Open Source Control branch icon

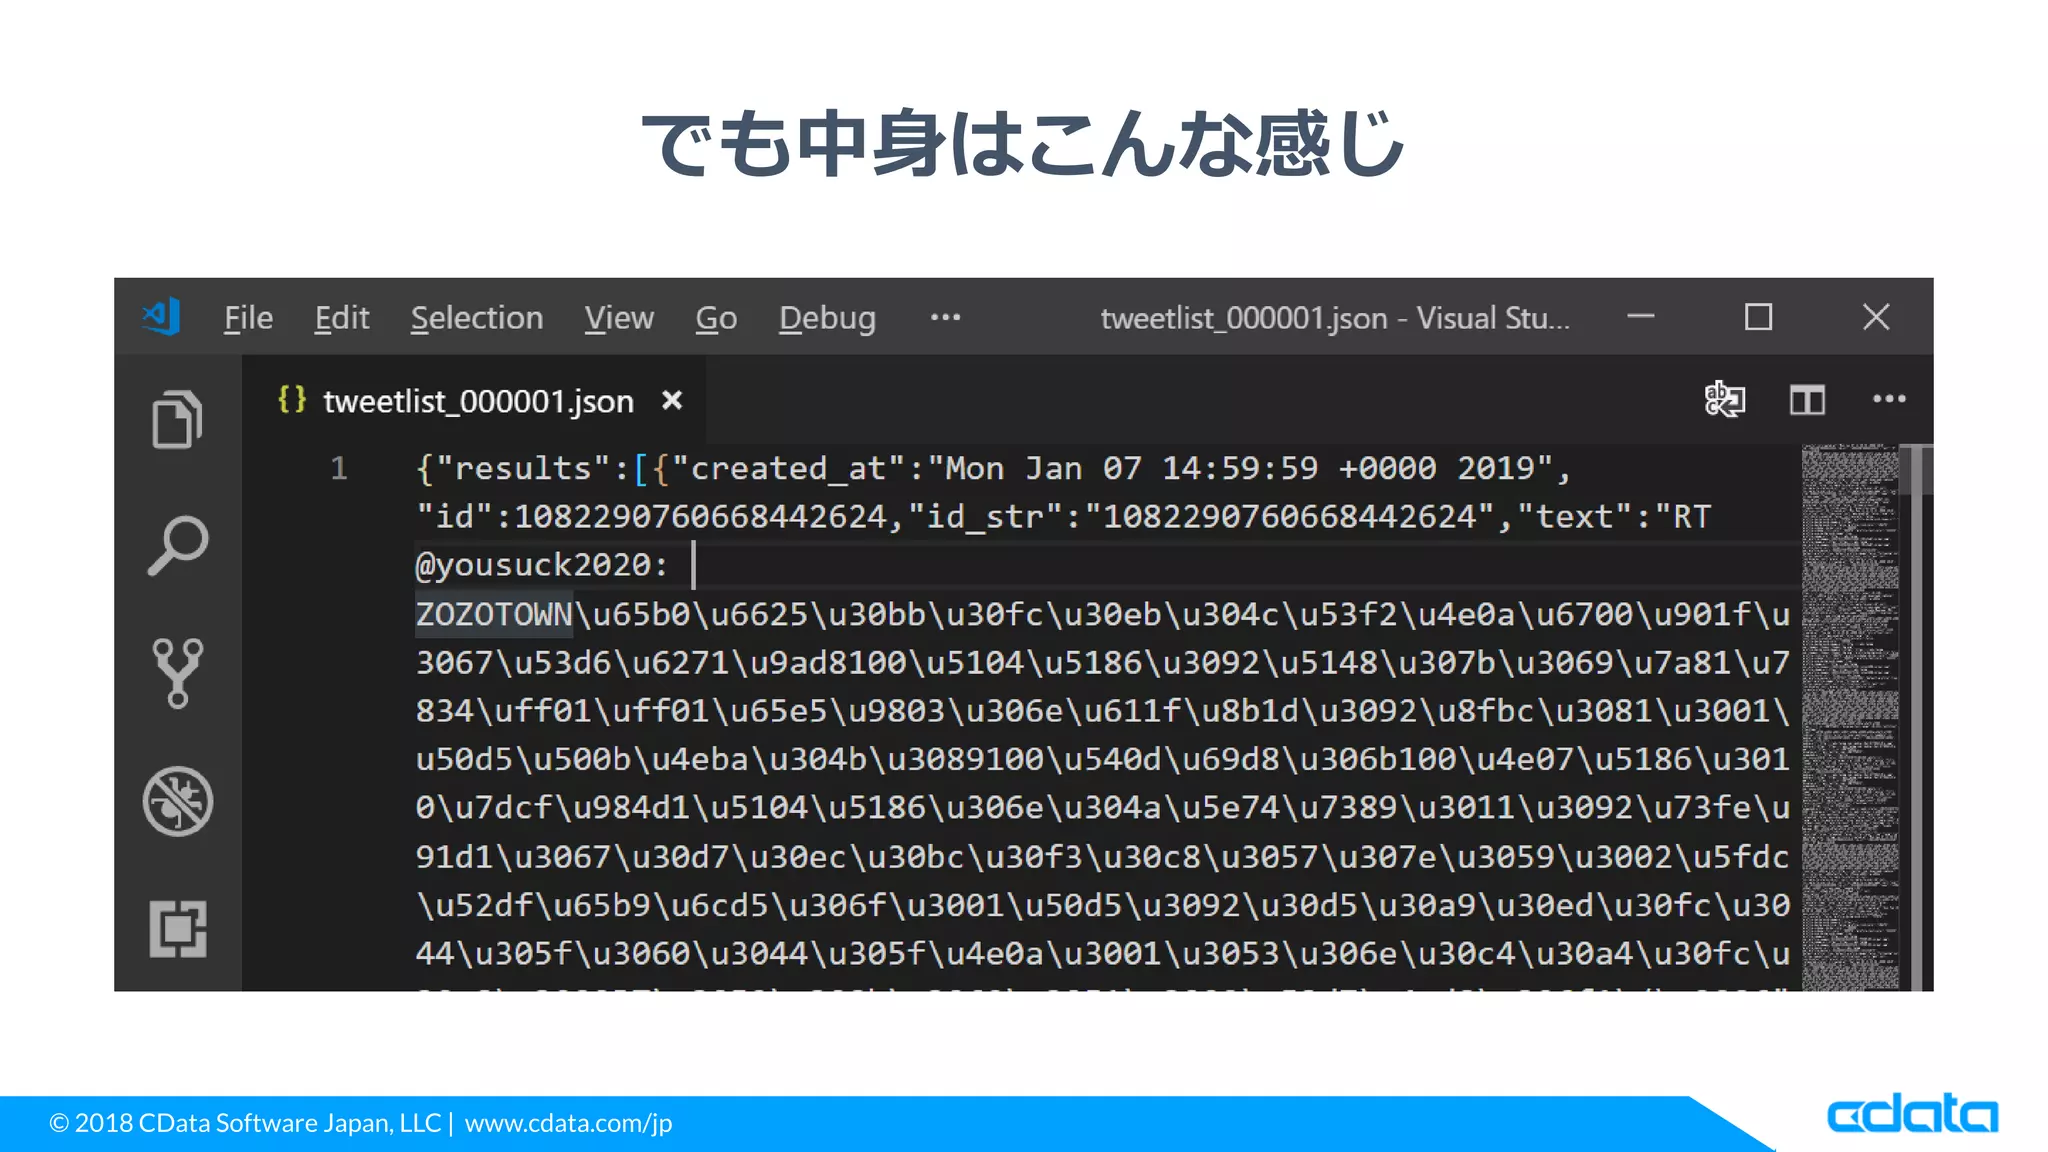coord(178,673)
